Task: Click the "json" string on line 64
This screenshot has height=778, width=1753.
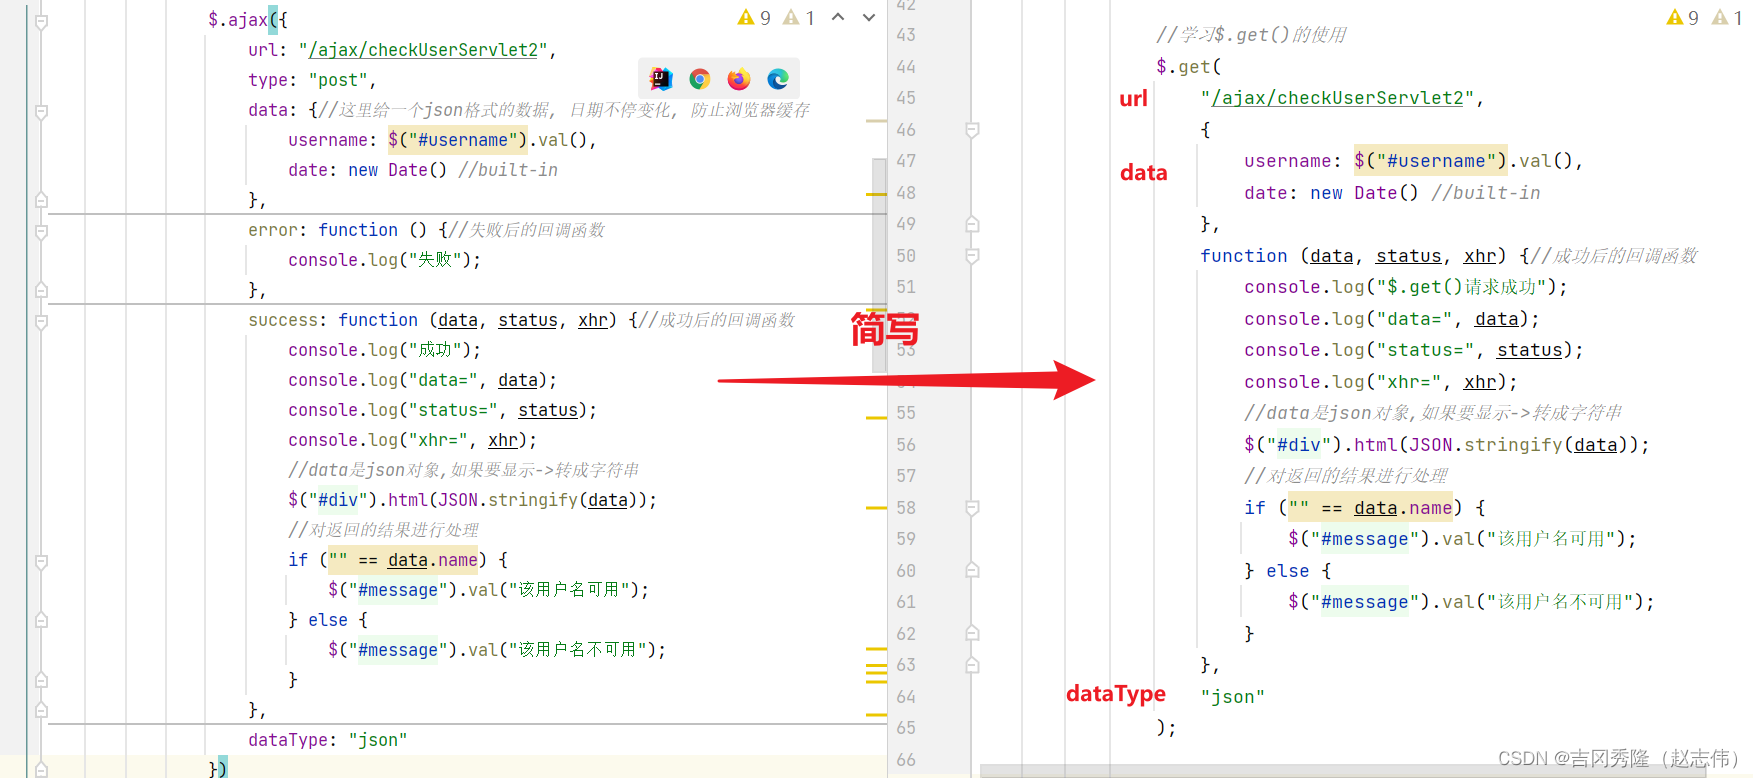Action: (x=1233, y=697)
